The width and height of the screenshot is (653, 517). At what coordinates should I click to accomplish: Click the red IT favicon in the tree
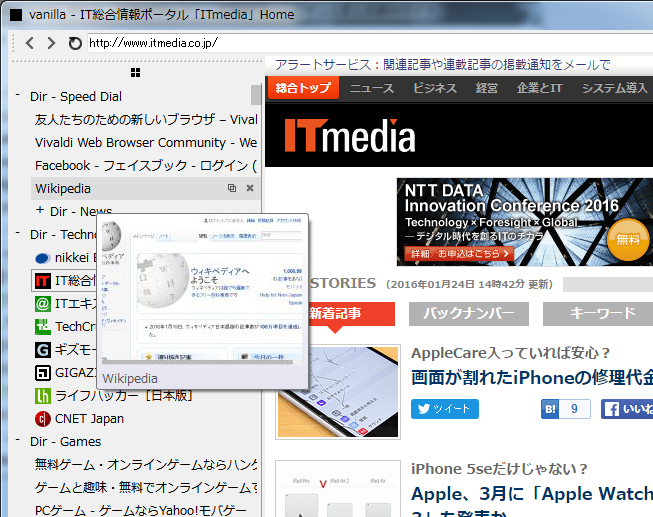pyautogui.click(x=42, y=281)
